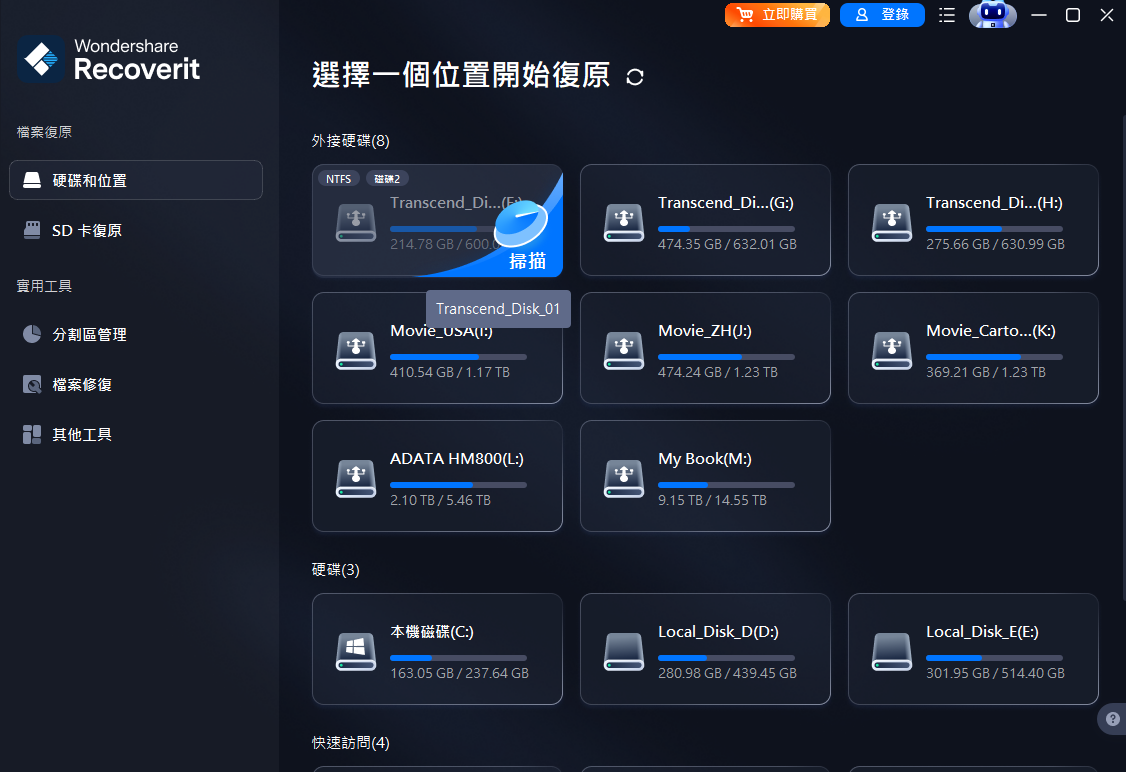
Task: Click the SD card icon in sidebar
Action: (x=32, y=230)
